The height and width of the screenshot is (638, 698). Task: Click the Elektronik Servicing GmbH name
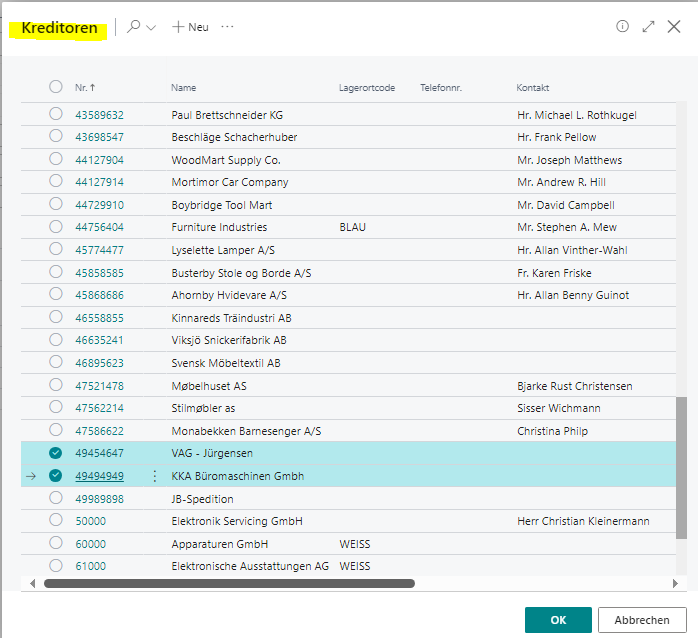(237, 521)
